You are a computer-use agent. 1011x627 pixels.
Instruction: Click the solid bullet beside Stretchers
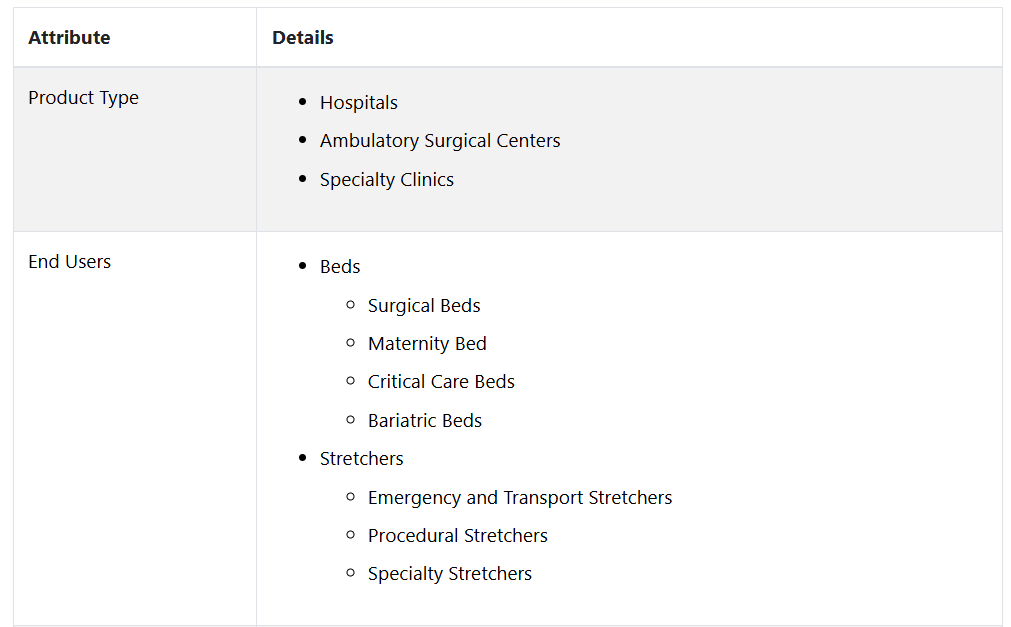pyautogui.click(x=303, y=458)
